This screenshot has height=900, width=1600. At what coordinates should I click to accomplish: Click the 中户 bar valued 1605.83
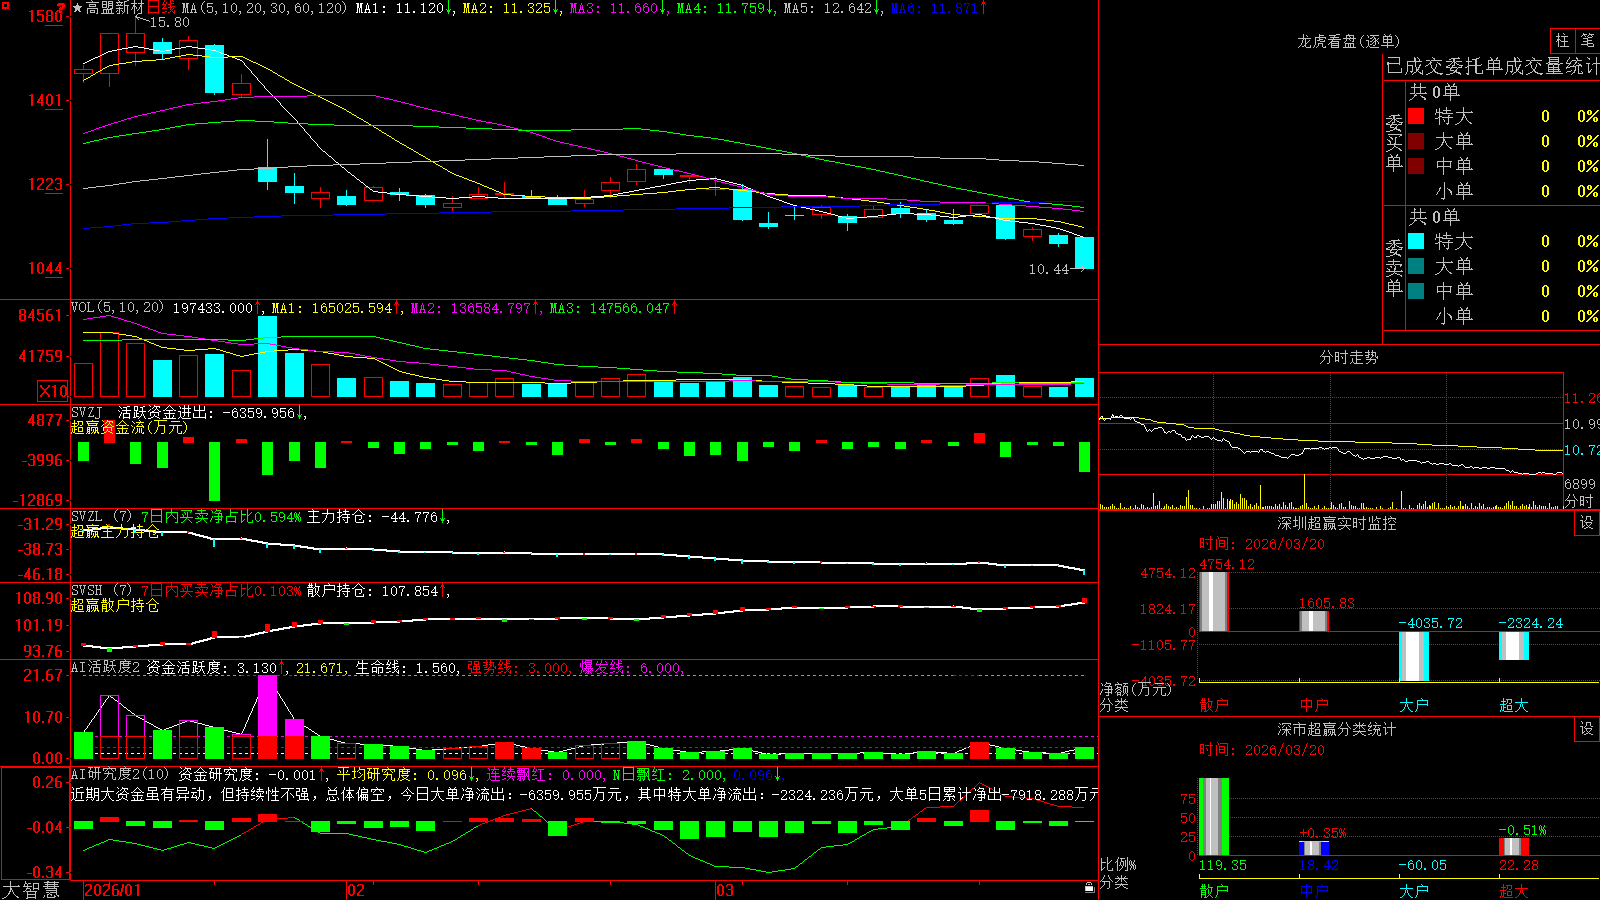coord(1314,621)
